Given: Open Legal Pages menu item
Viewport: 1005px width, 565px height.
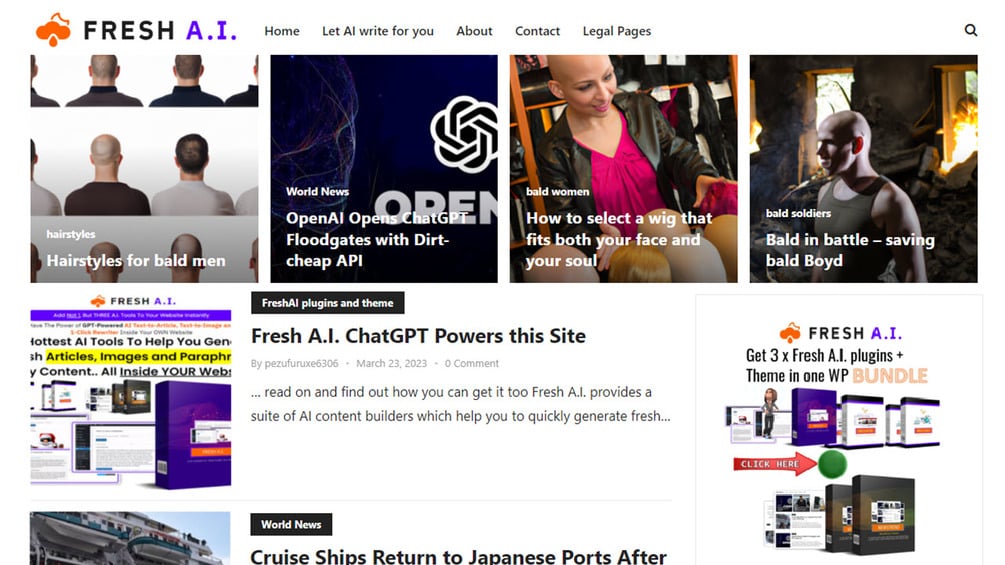Looking at the screenshot, I should pyautogui.click(x=617, y=31).
